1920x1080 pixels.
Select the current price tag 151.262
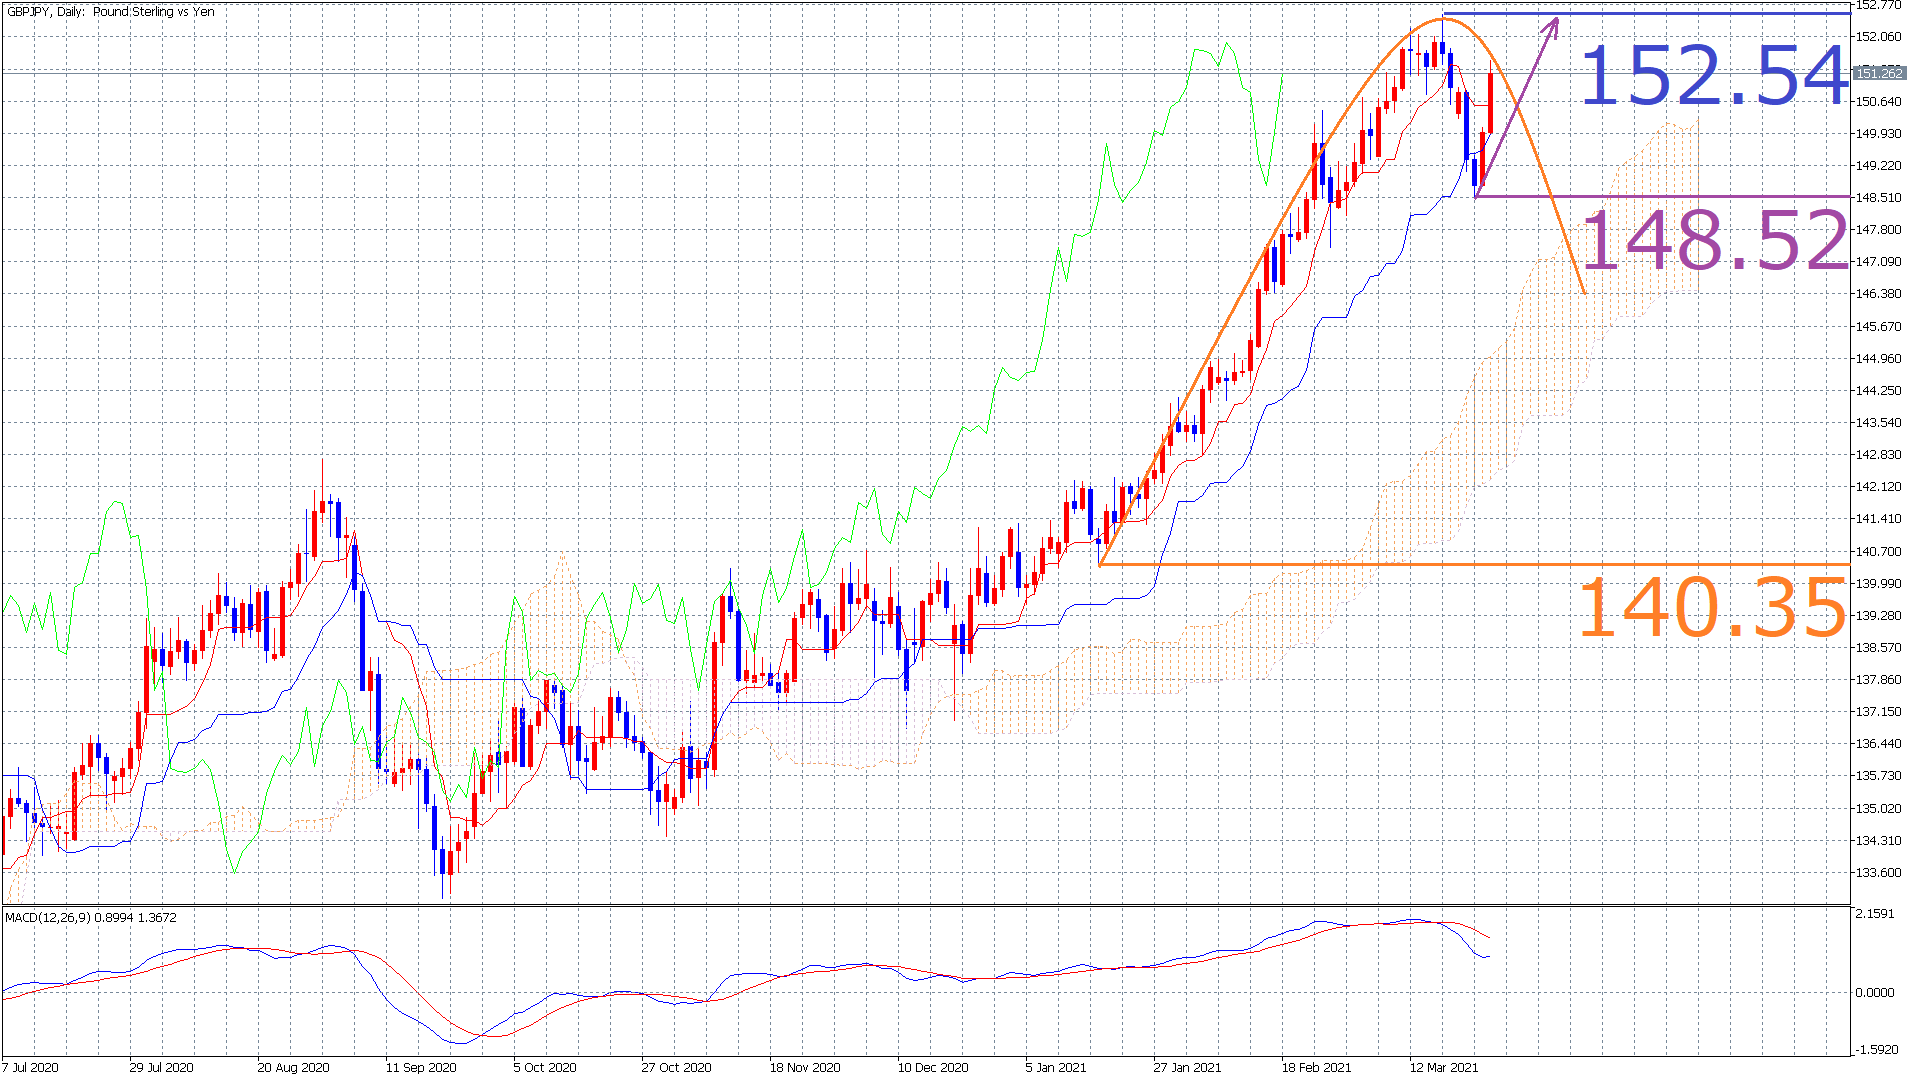(1878, 73)
